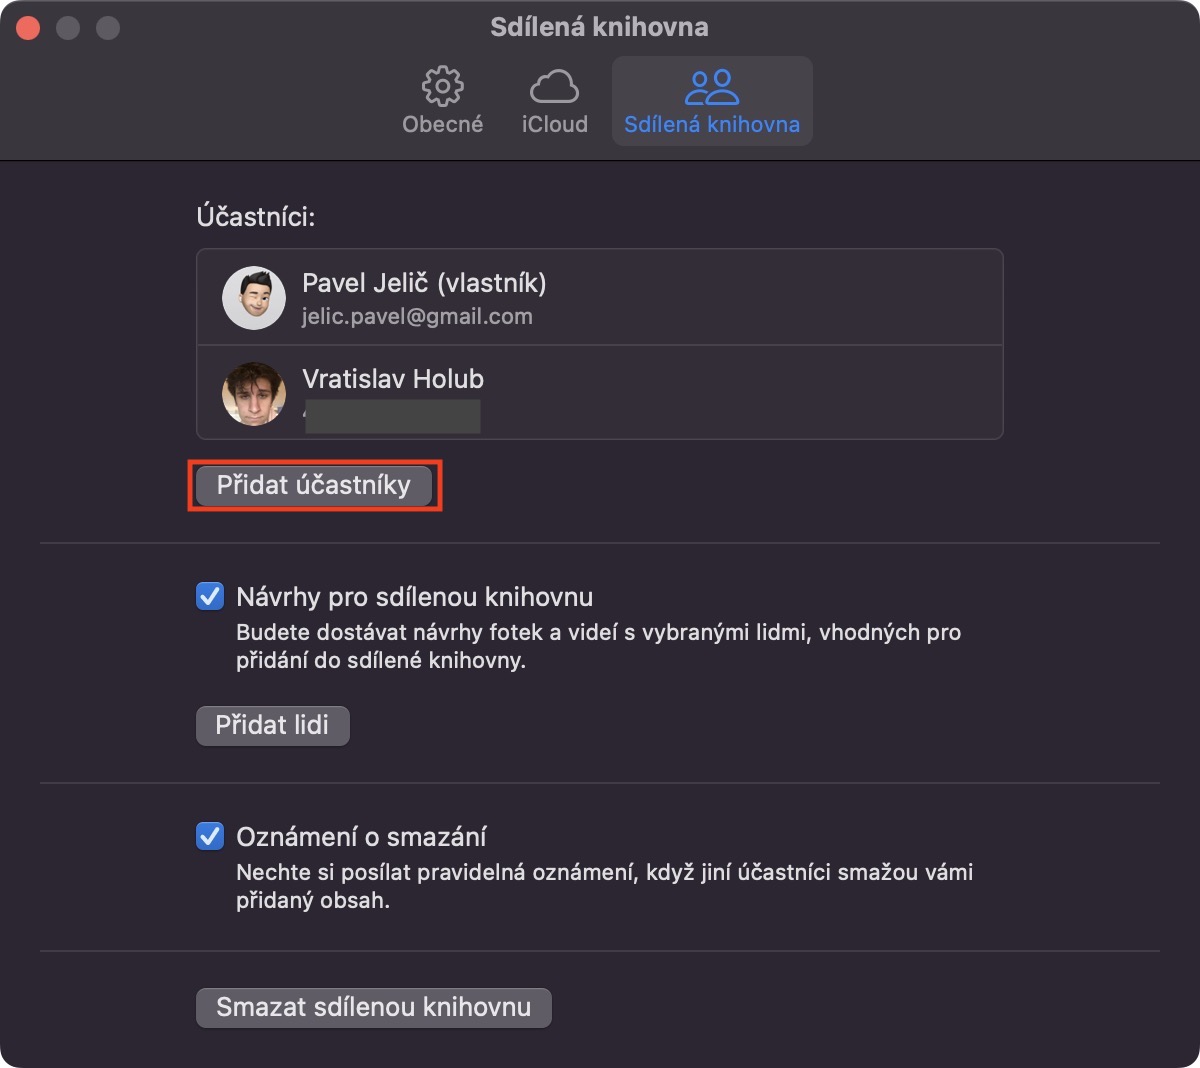Click Vratislav Holub's profile photo
Viewport: 1200px width, 1068px height.
click(254, 393)
